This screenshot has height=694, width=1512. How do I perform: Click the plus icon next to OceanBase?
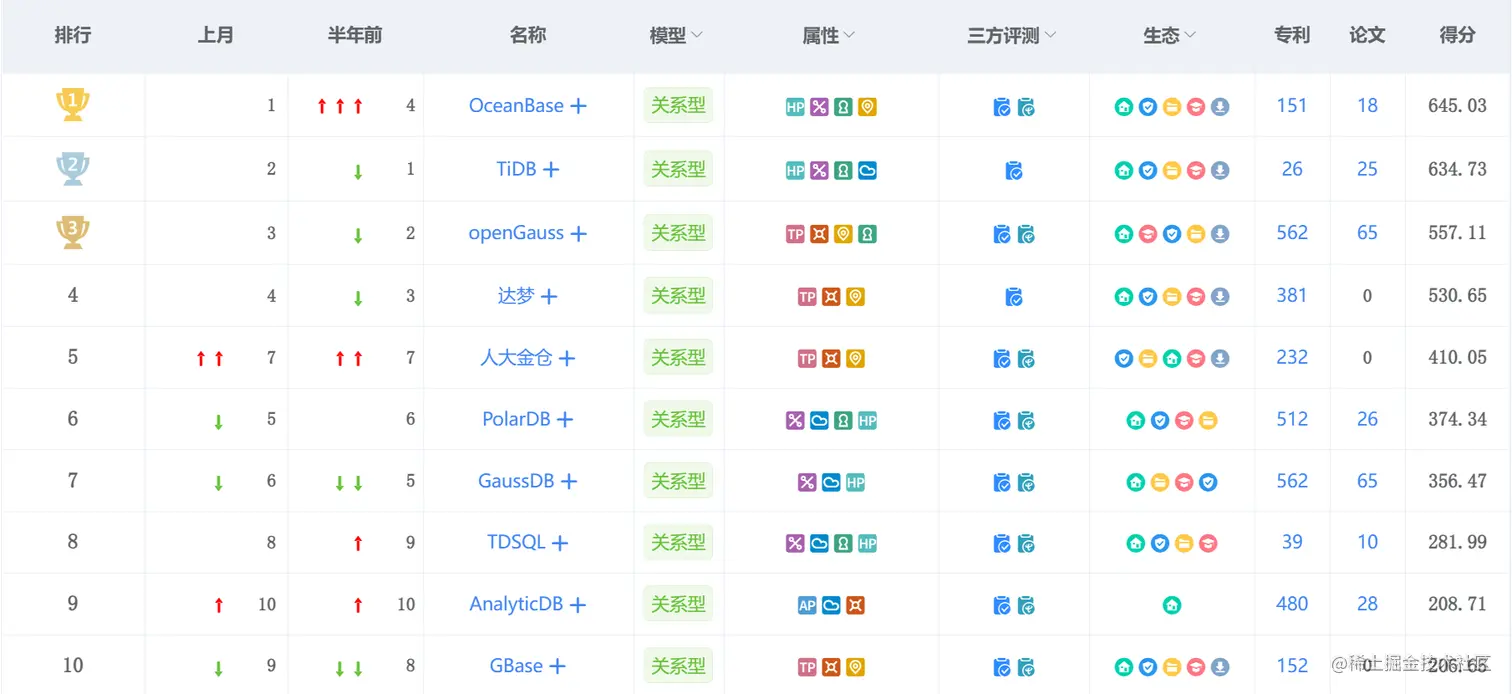pyautogui.click(x=578, y=106)
